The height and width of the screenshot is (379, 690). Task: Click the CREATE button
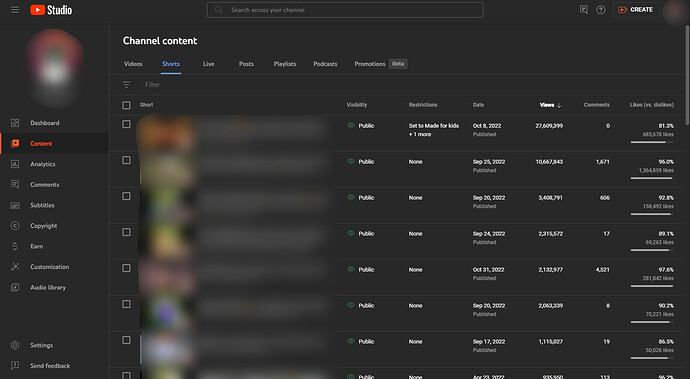pyautogui.click(x=636, y=10)
